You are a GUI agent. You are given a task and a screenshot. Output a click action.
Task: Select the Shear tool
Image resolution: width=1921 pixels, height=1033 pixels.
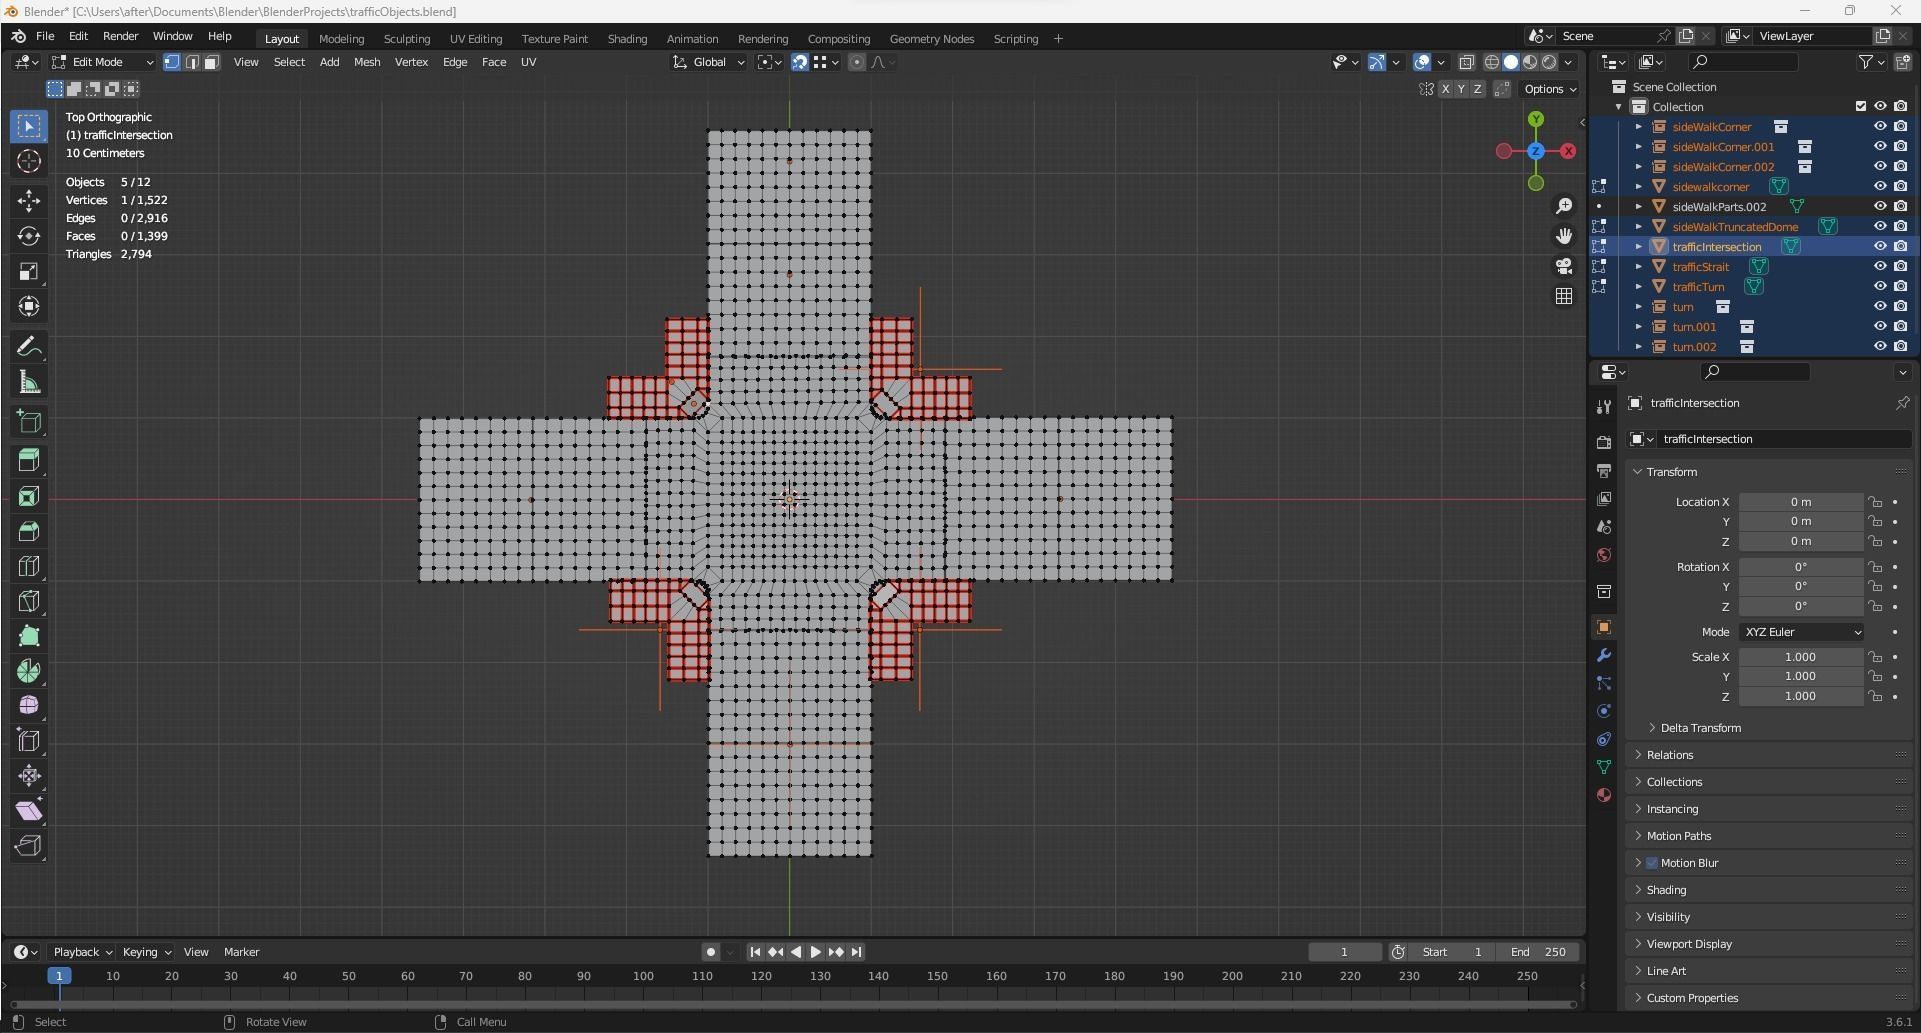(x=29, y=811)
